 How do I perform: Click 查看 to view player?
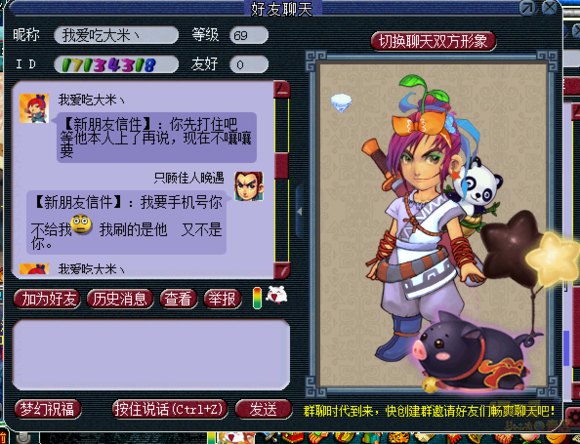pyautogui.click(x=178, y=299)
